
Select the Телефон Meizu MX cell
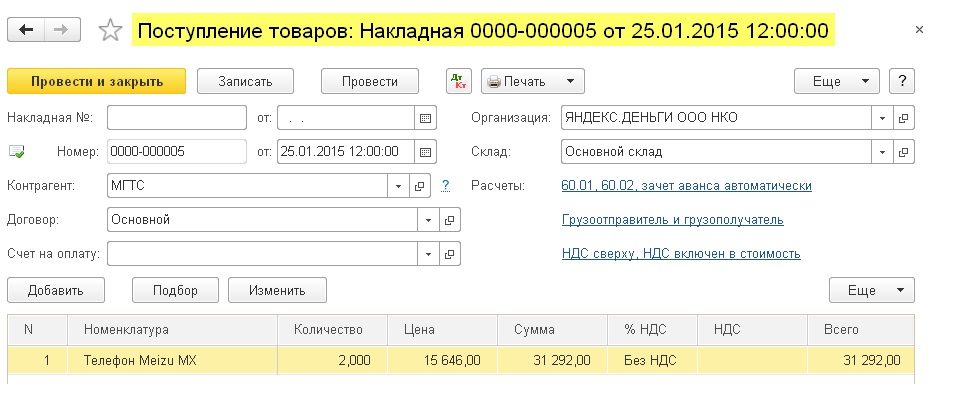[x=172, y=361]
